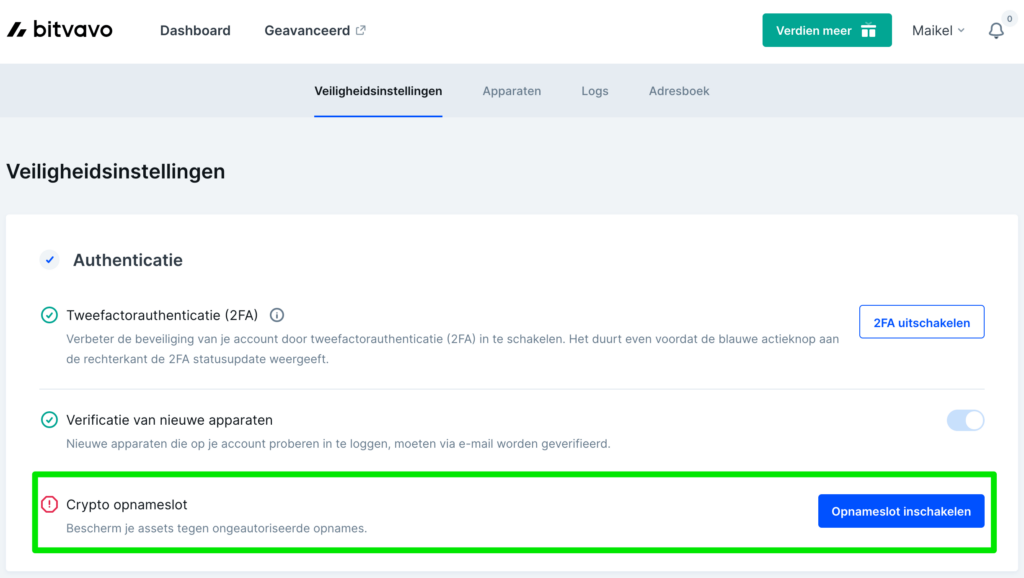Viewport: 1024px width, 578px height.
Task: Disable verification of new devices toggle
Action: click(964, 420)
